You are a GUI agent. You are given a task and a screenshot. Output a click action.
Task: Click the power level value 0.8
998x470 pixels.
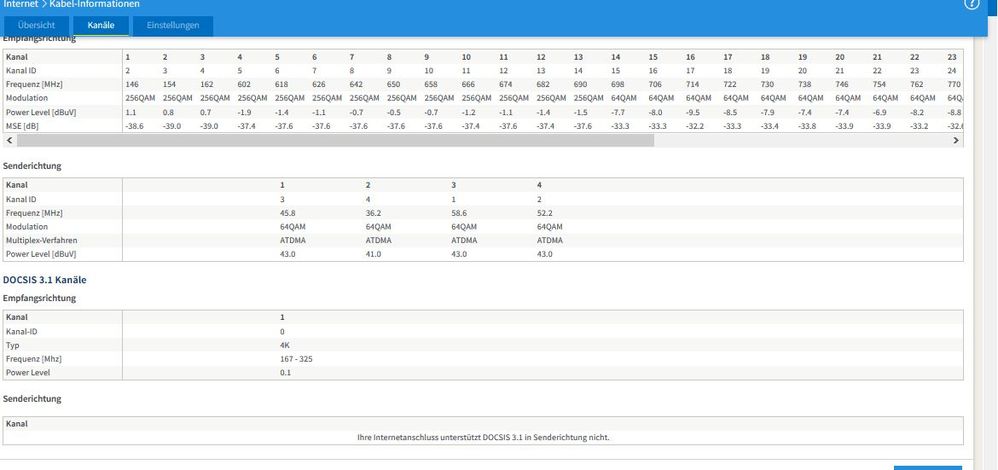(167, 112)
